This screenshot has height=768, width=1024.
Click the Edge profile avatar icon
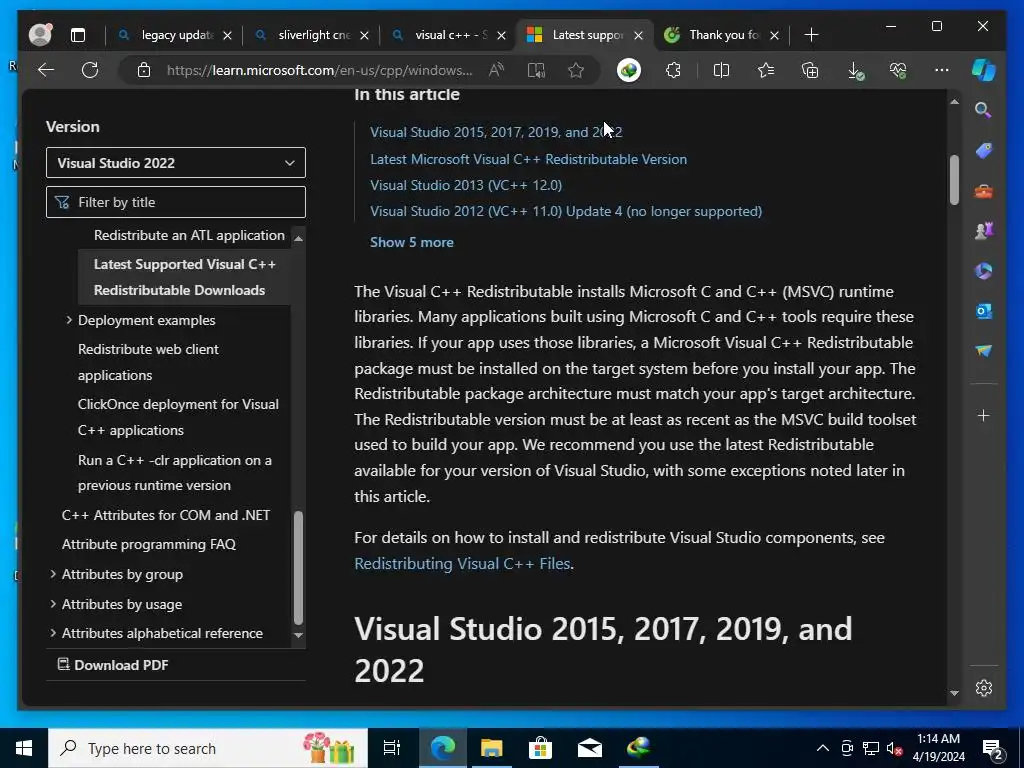tap(40, 35)
